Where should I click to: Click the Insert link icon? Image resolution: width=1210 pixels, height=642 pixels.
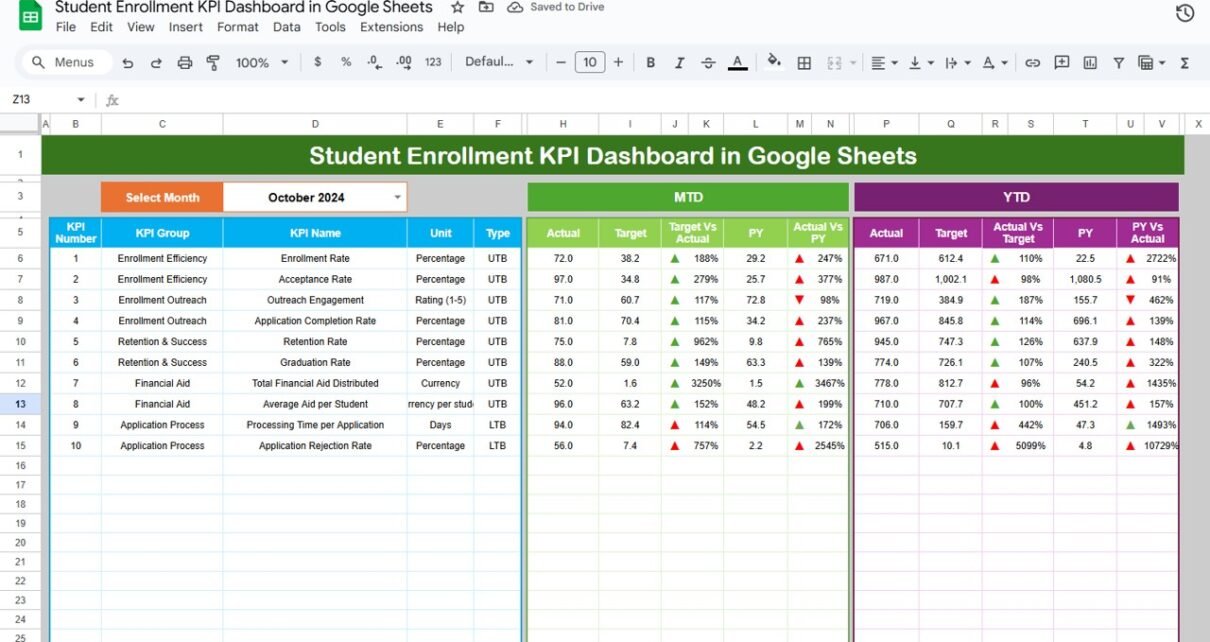[1032, 62]
